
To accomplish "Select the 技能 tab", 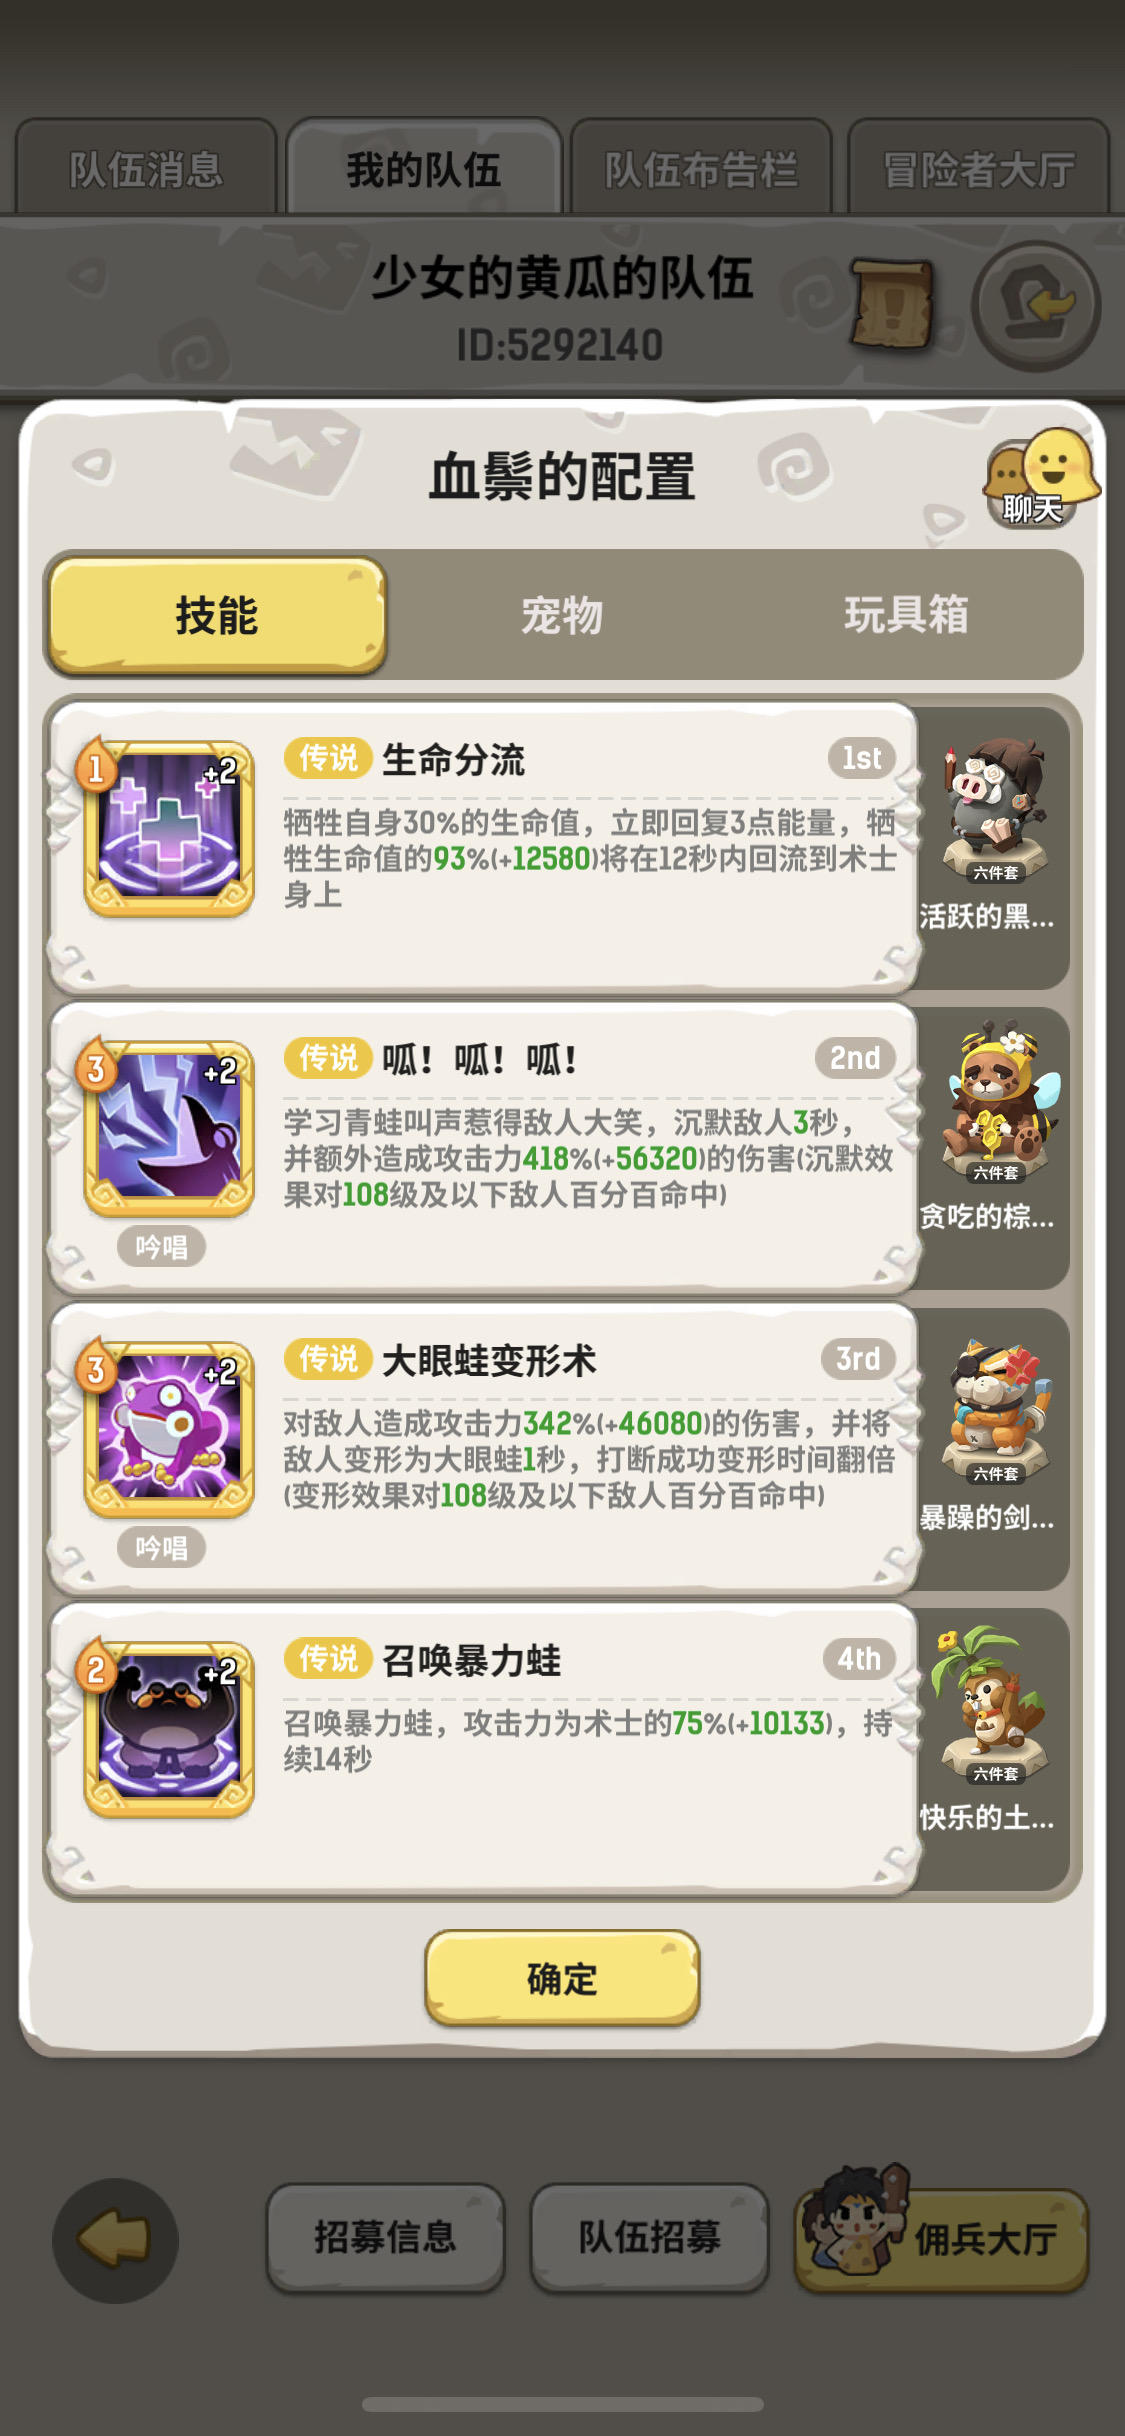I will point(216,615).
